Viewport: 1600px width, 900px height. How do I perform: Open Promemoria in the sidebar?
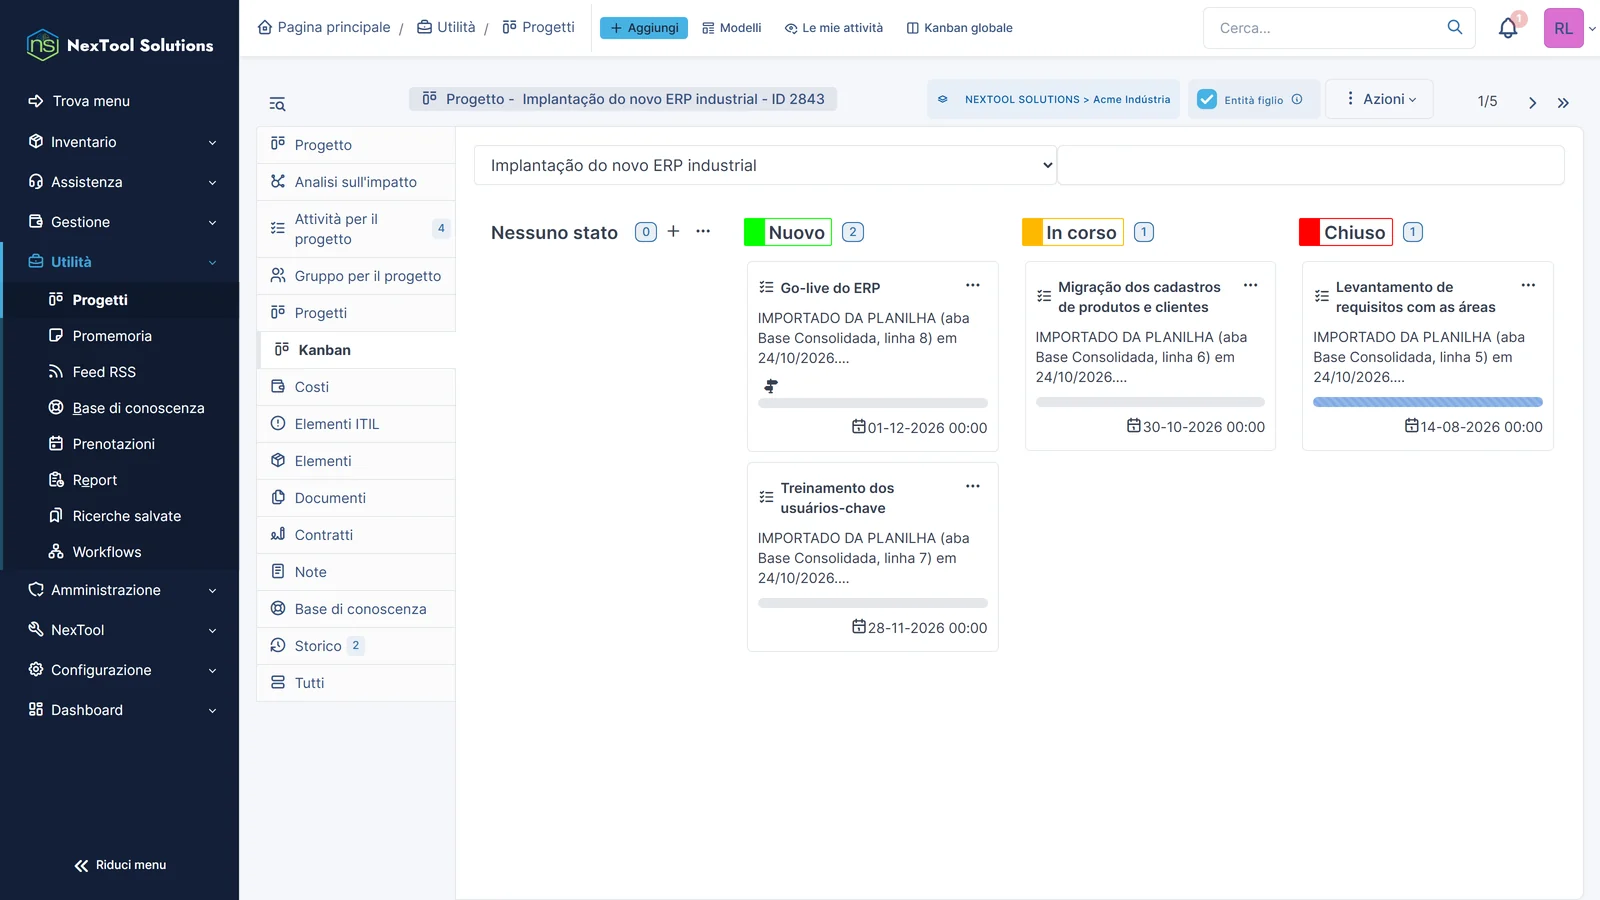[x=112, y=336]
